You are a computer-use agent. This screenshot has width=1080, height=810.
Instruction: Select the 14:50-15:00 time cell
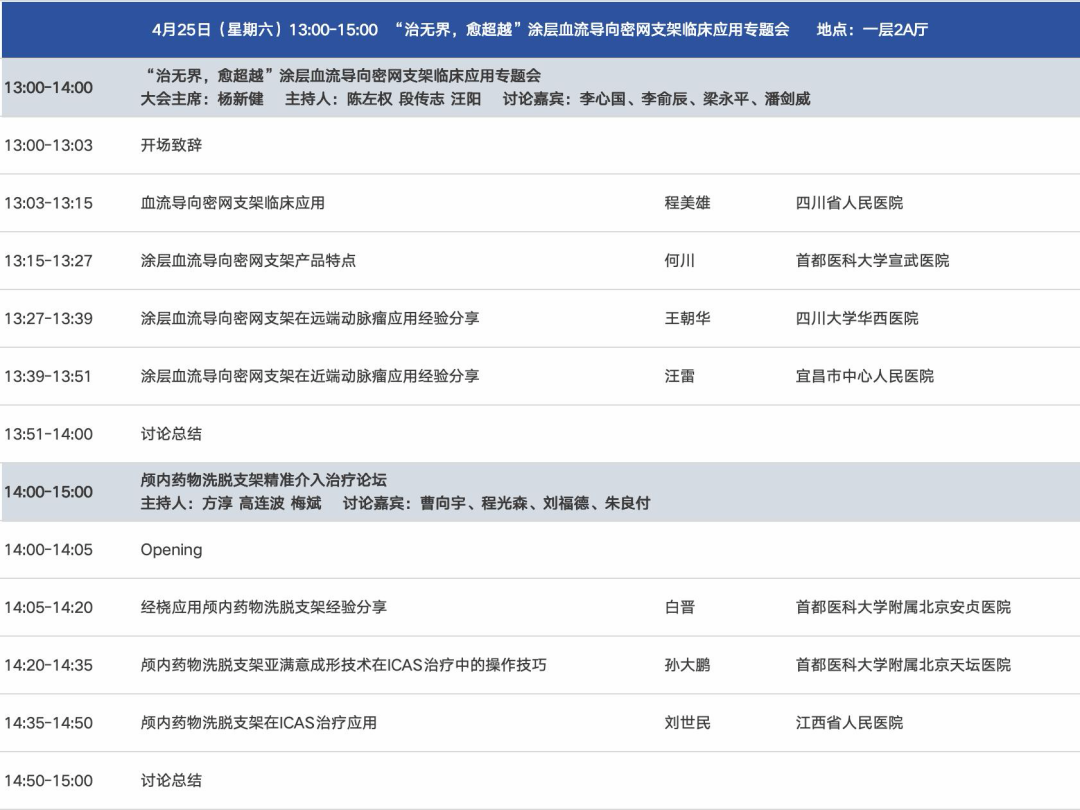tap(48, 781)
